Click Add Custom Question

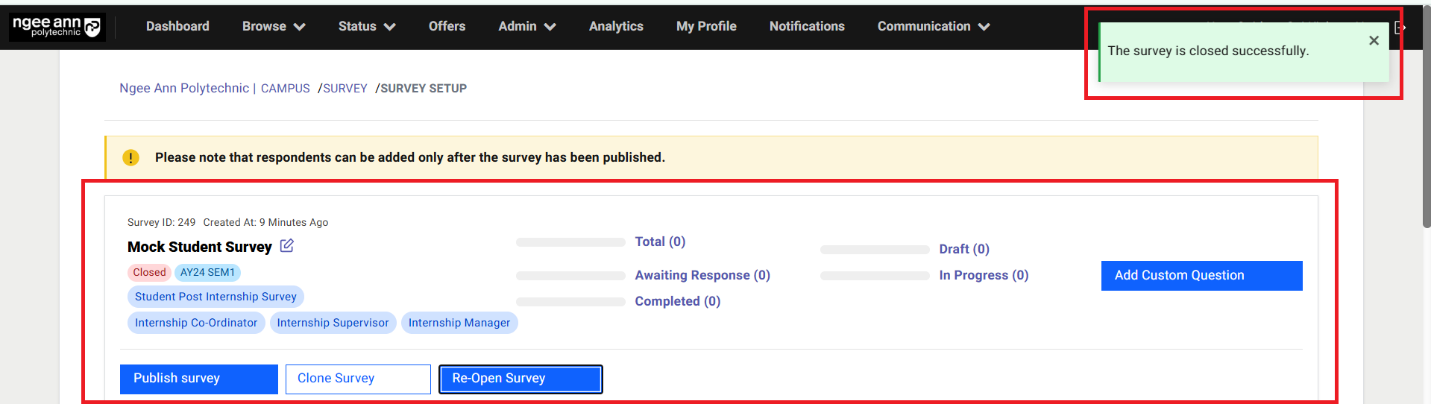coord(1201,276)
